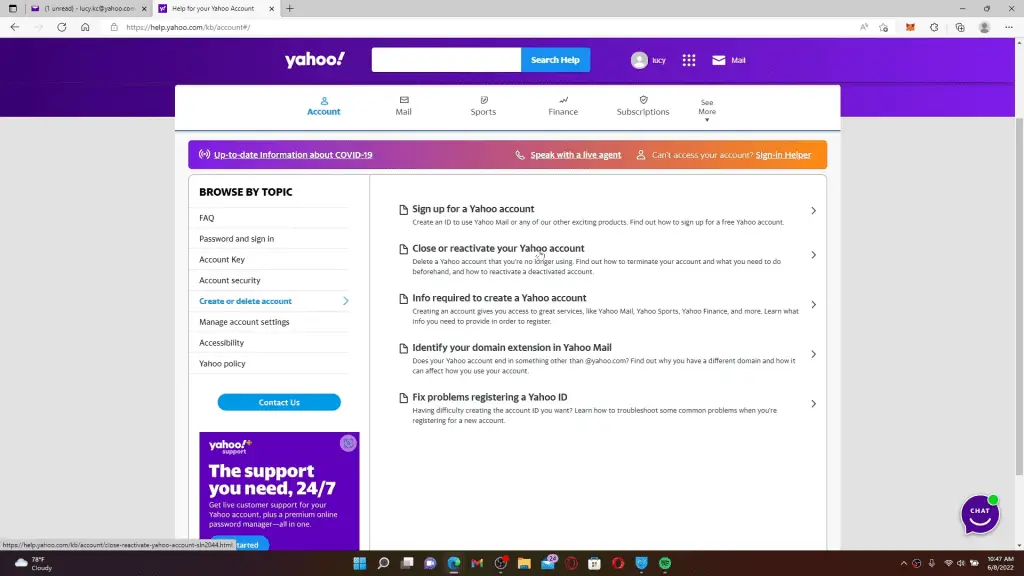Click the browser home icon
Viewport: 1024px width, 576px height.
(85, 27)
